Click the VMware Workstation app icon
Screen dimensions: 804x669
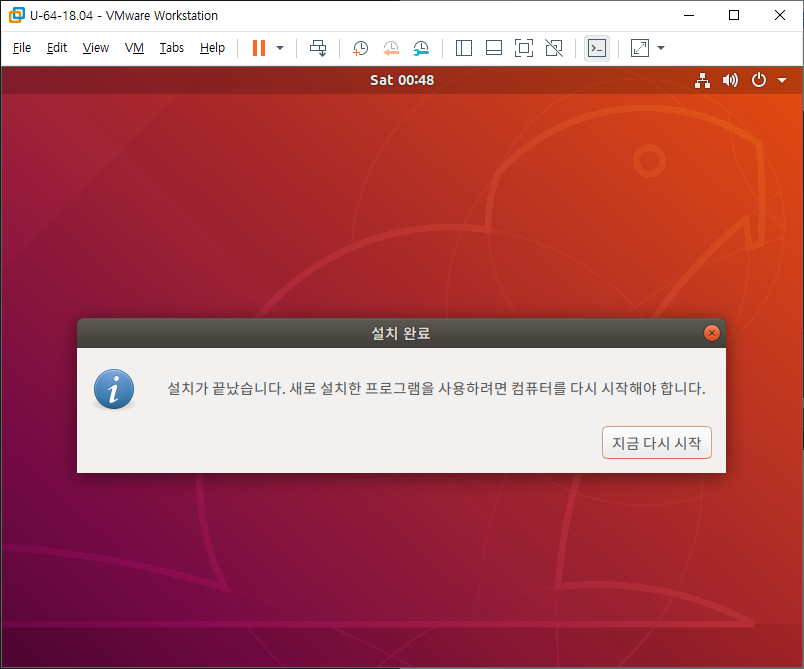coord(17,15)
